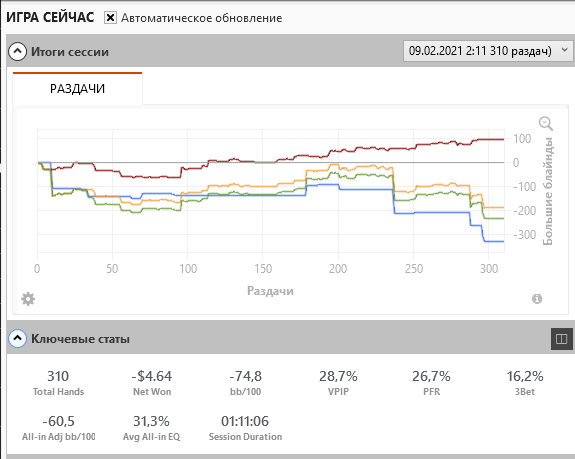Click the VPIP percentage stat

pos(338,383)
